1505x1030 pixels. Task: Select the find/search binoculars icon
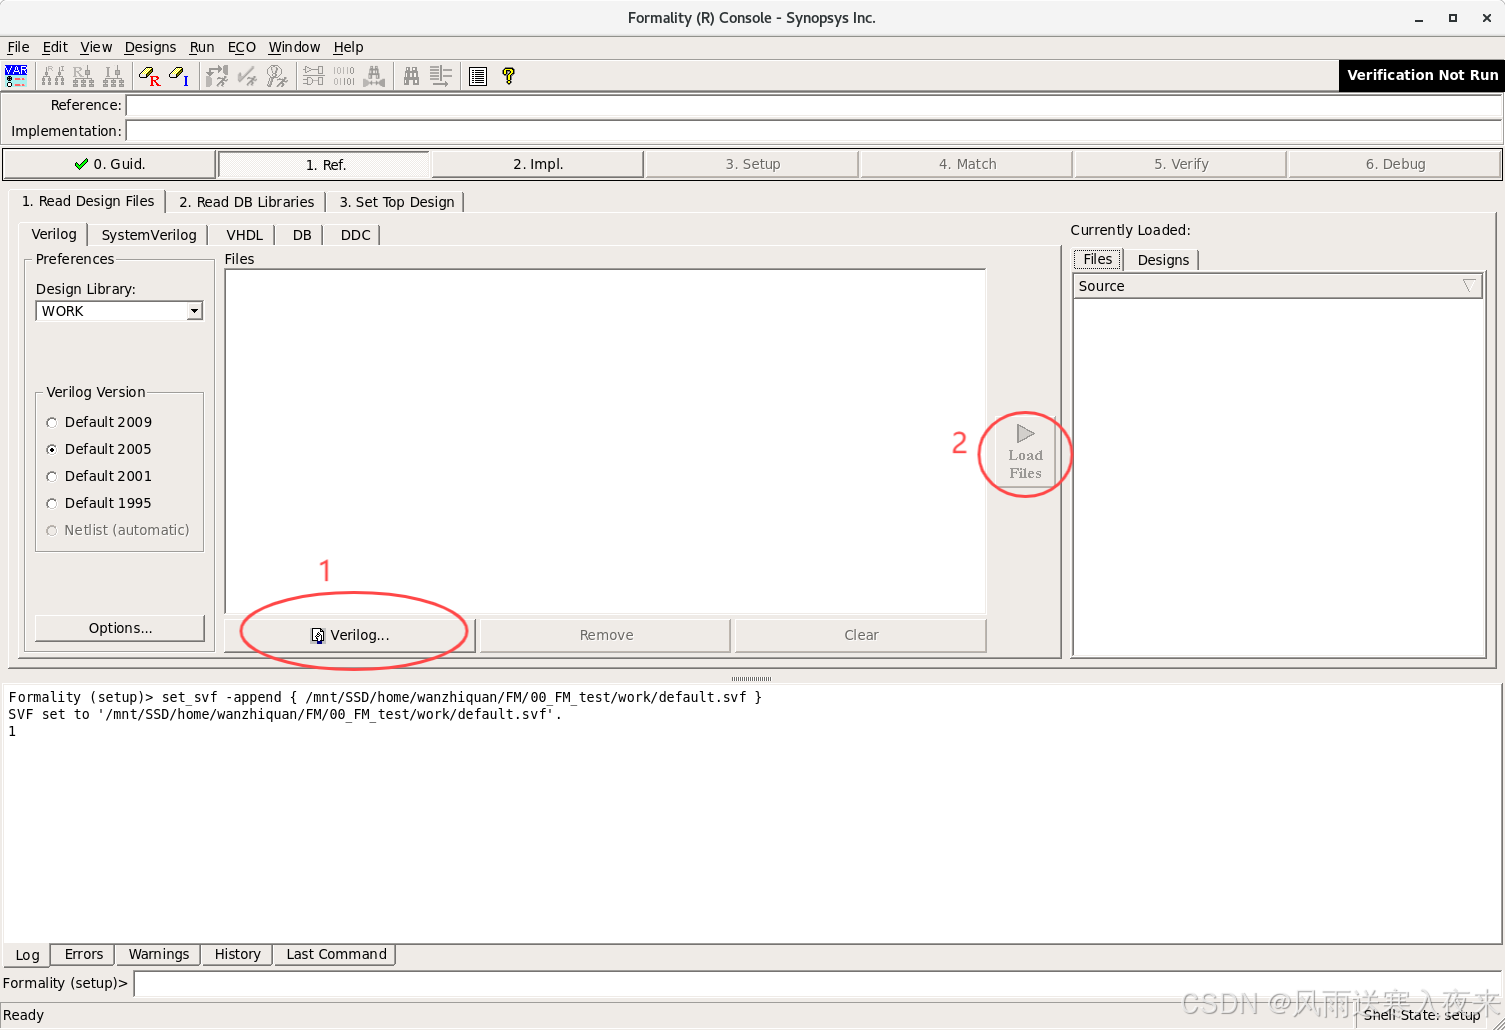pos(411,76)
